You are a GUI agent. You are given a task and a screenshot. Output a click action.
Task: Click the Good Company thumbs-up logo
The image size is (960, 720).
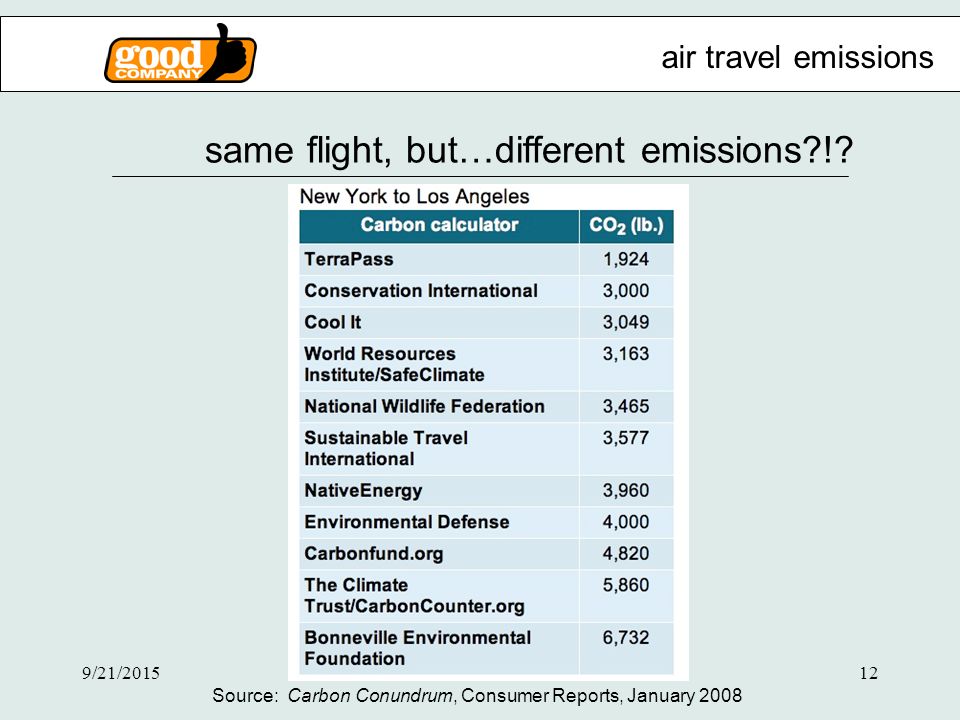tap(180, 54)
